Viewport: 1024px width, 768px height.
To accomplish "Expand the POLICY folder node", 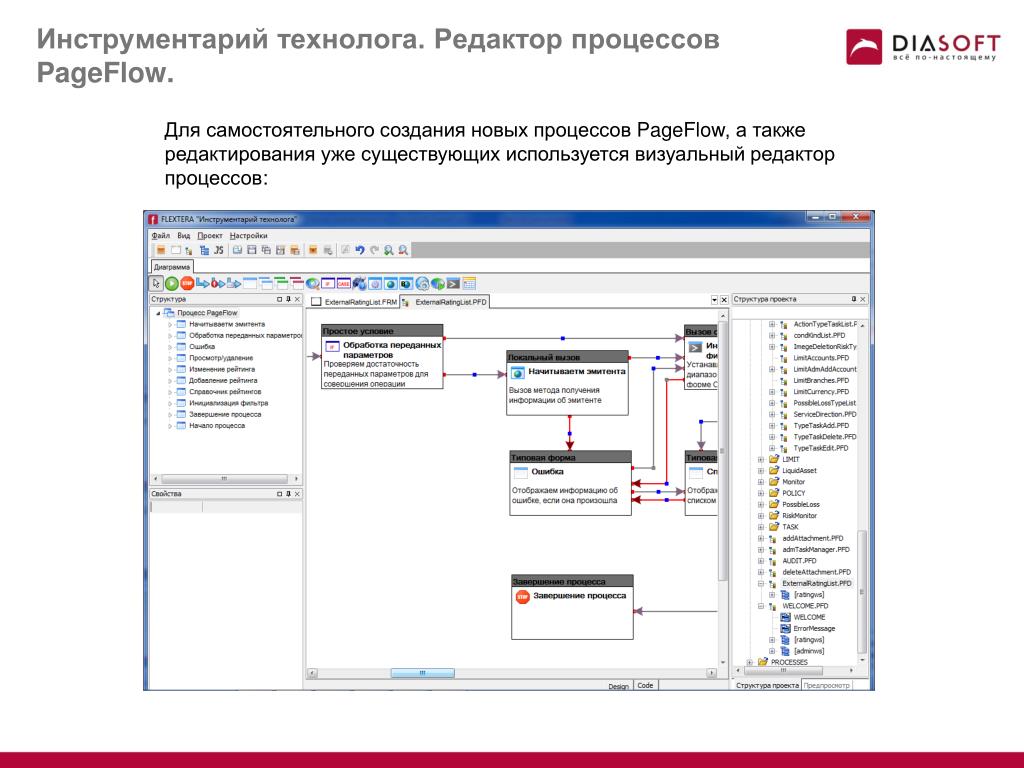I will (761, 493).
